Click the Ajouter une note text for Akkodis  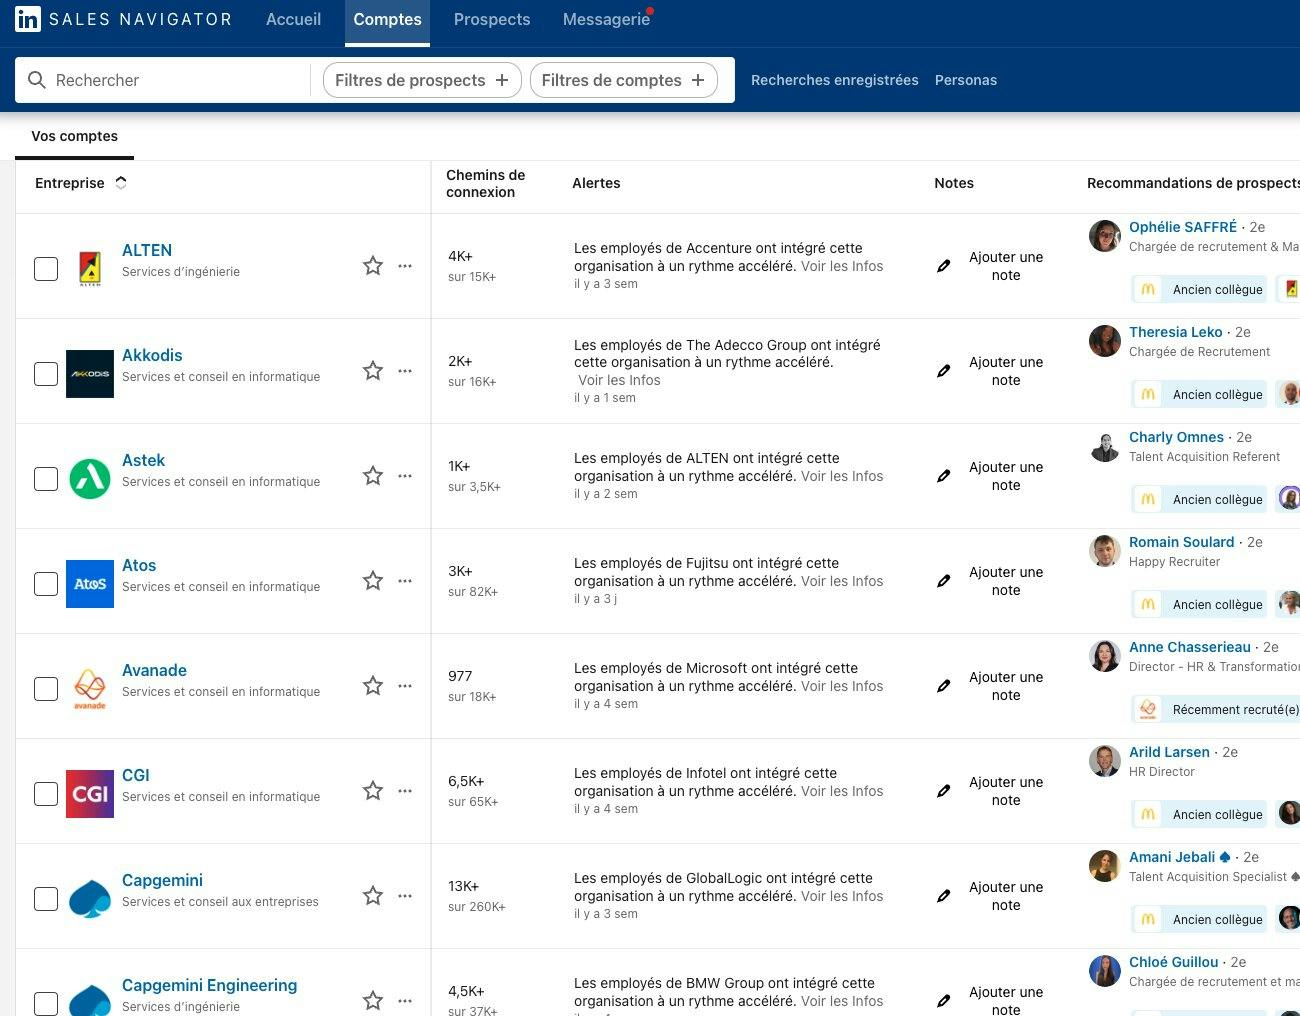click(x=1006, y=371)
